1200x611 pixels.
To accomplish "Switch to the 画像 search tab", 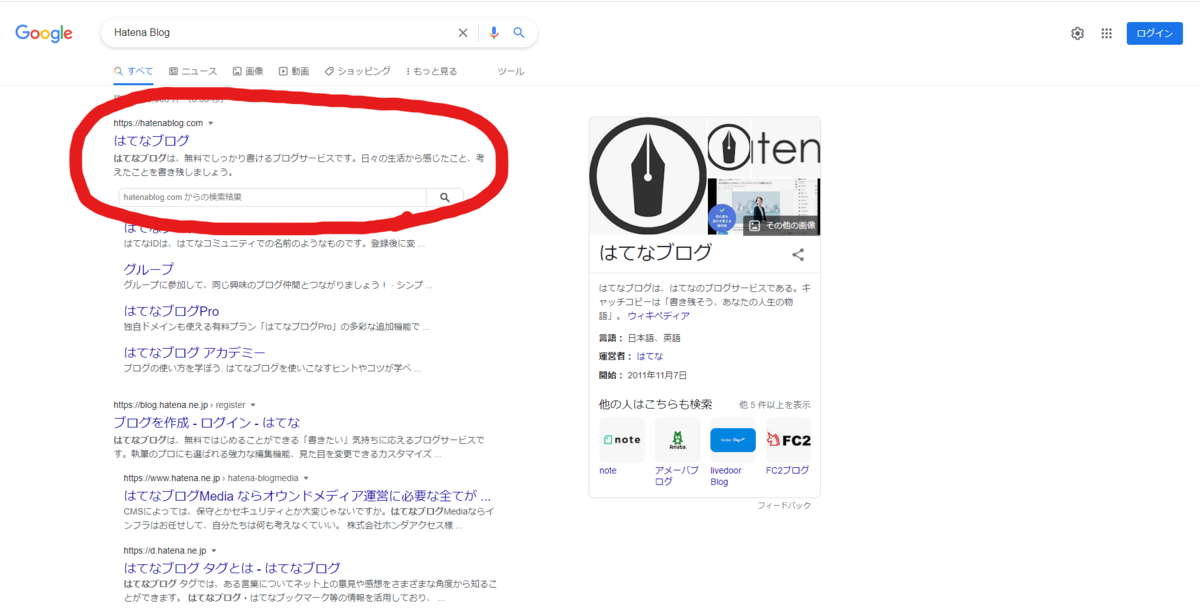I will pyautogui.click(x=248, y=71).
